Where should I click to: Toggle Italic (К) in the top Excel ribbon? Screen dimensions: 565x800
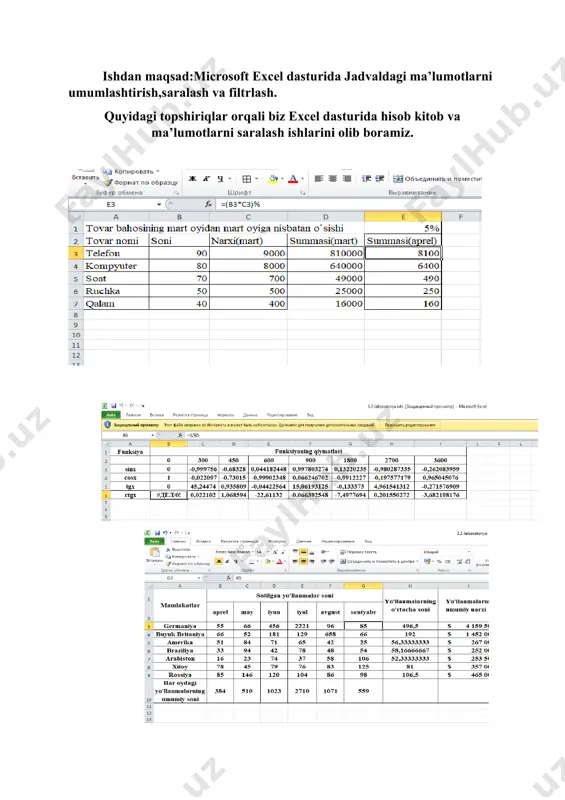[206, 179]
